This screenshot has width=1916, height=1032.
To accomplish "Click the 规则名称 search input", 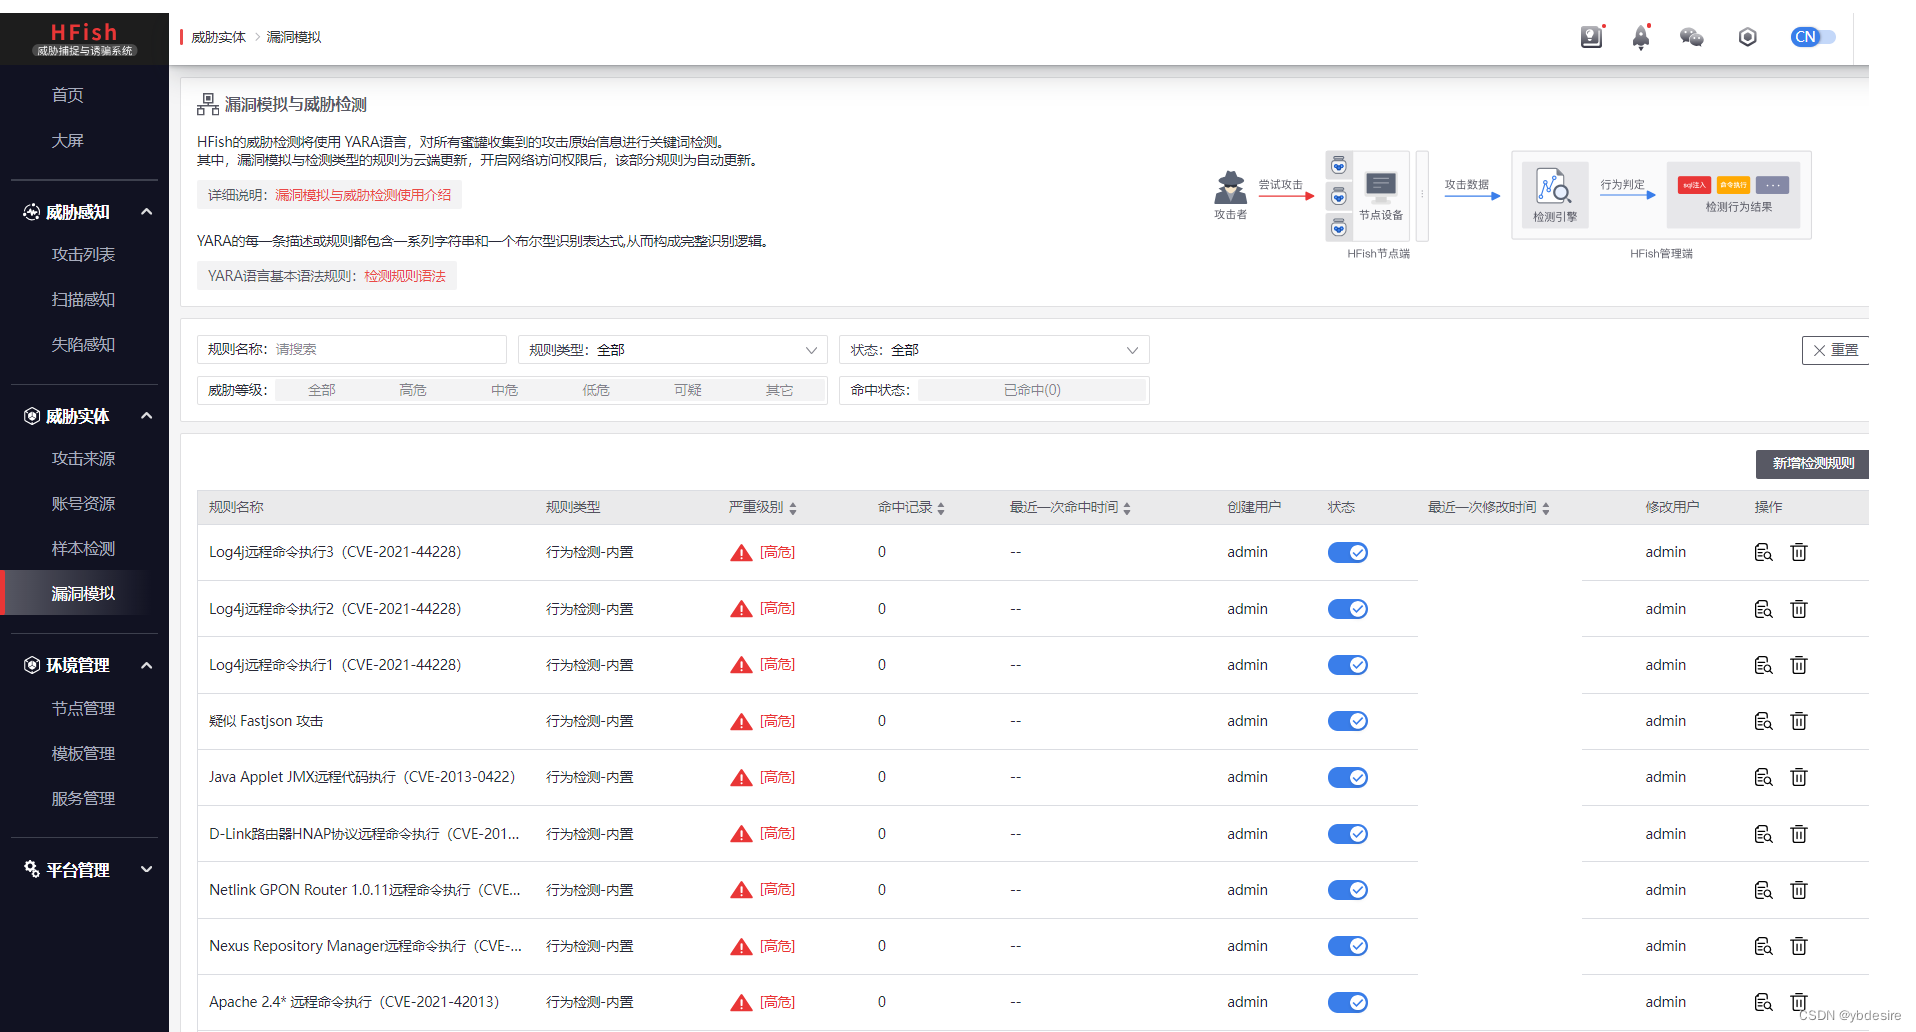I will [389, 349].
